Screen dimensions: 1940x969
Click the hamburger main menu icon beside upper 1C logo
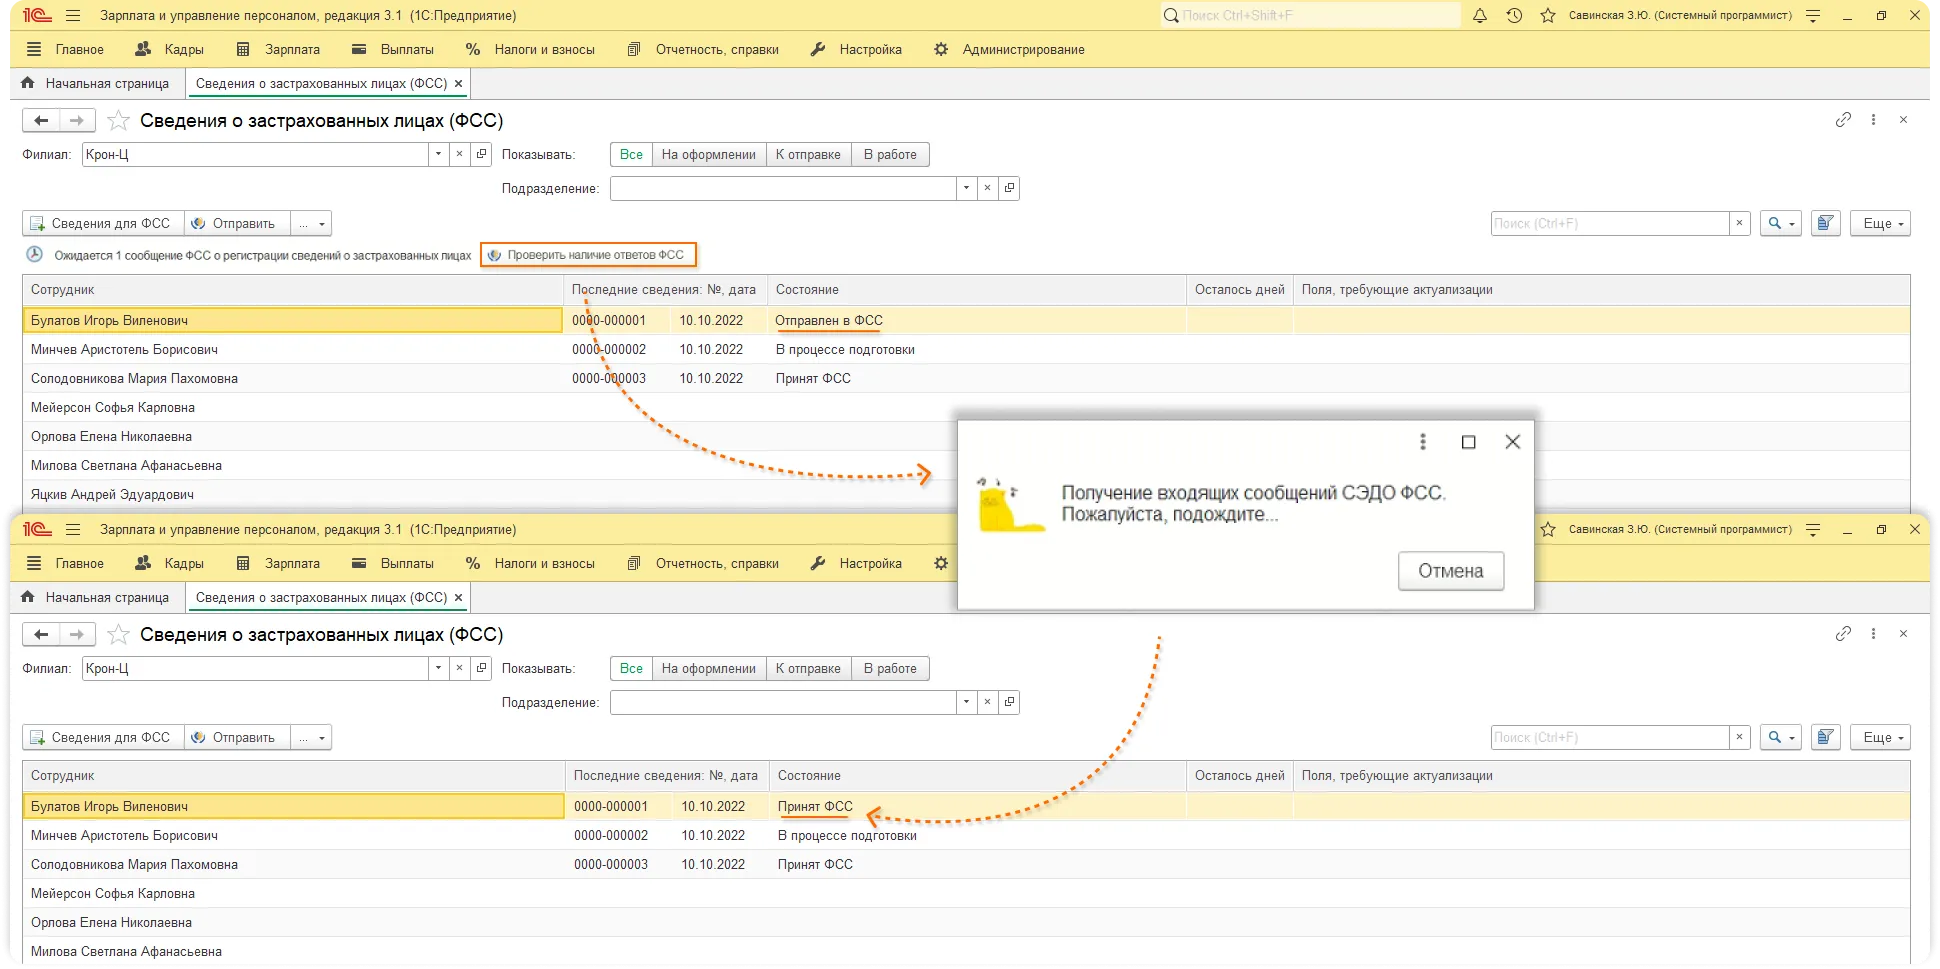pyautogui.click(x=72, y=16)
